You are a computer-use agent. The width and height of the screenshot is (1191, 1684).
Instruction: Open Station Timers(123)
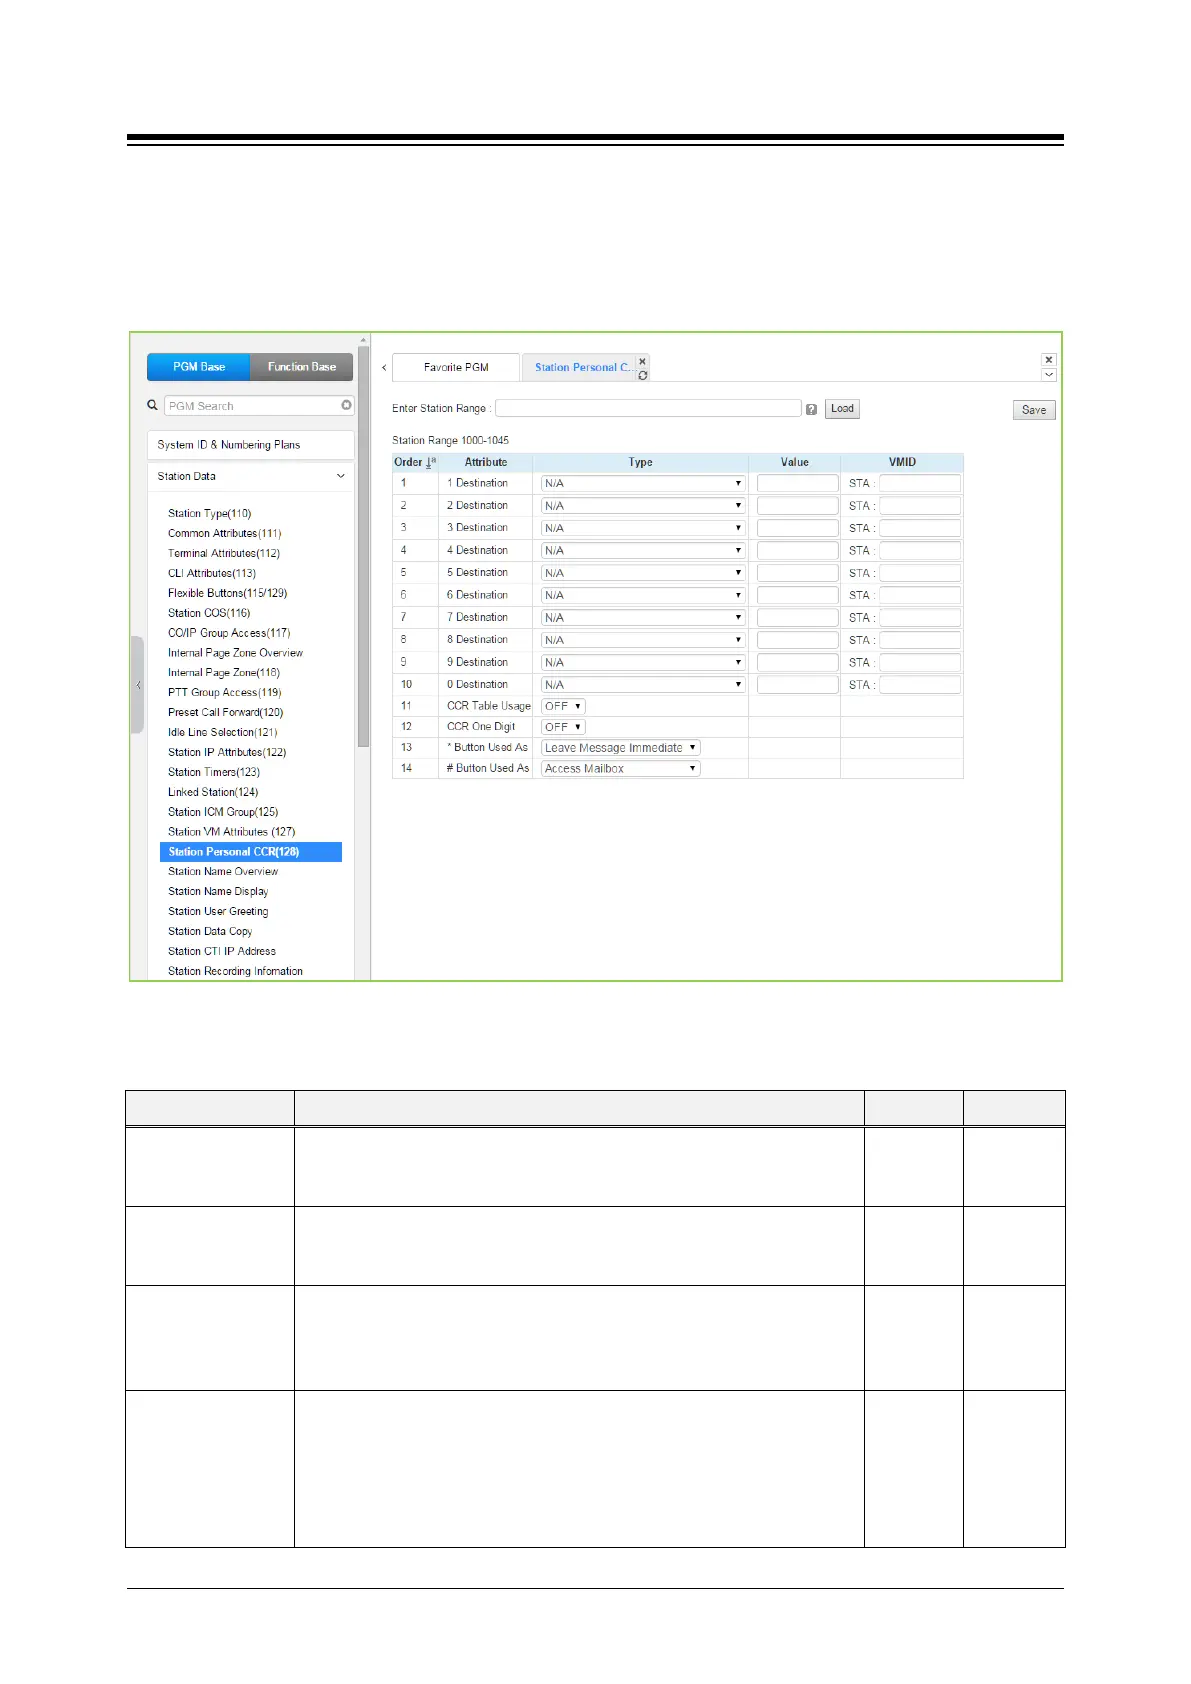[213, 772]
